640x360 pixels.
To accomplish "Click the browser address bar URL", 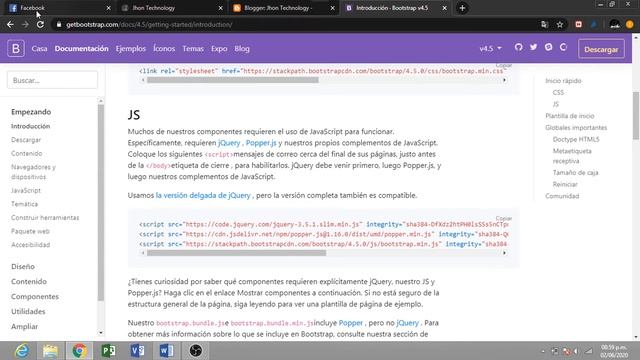I will [149, 24].
